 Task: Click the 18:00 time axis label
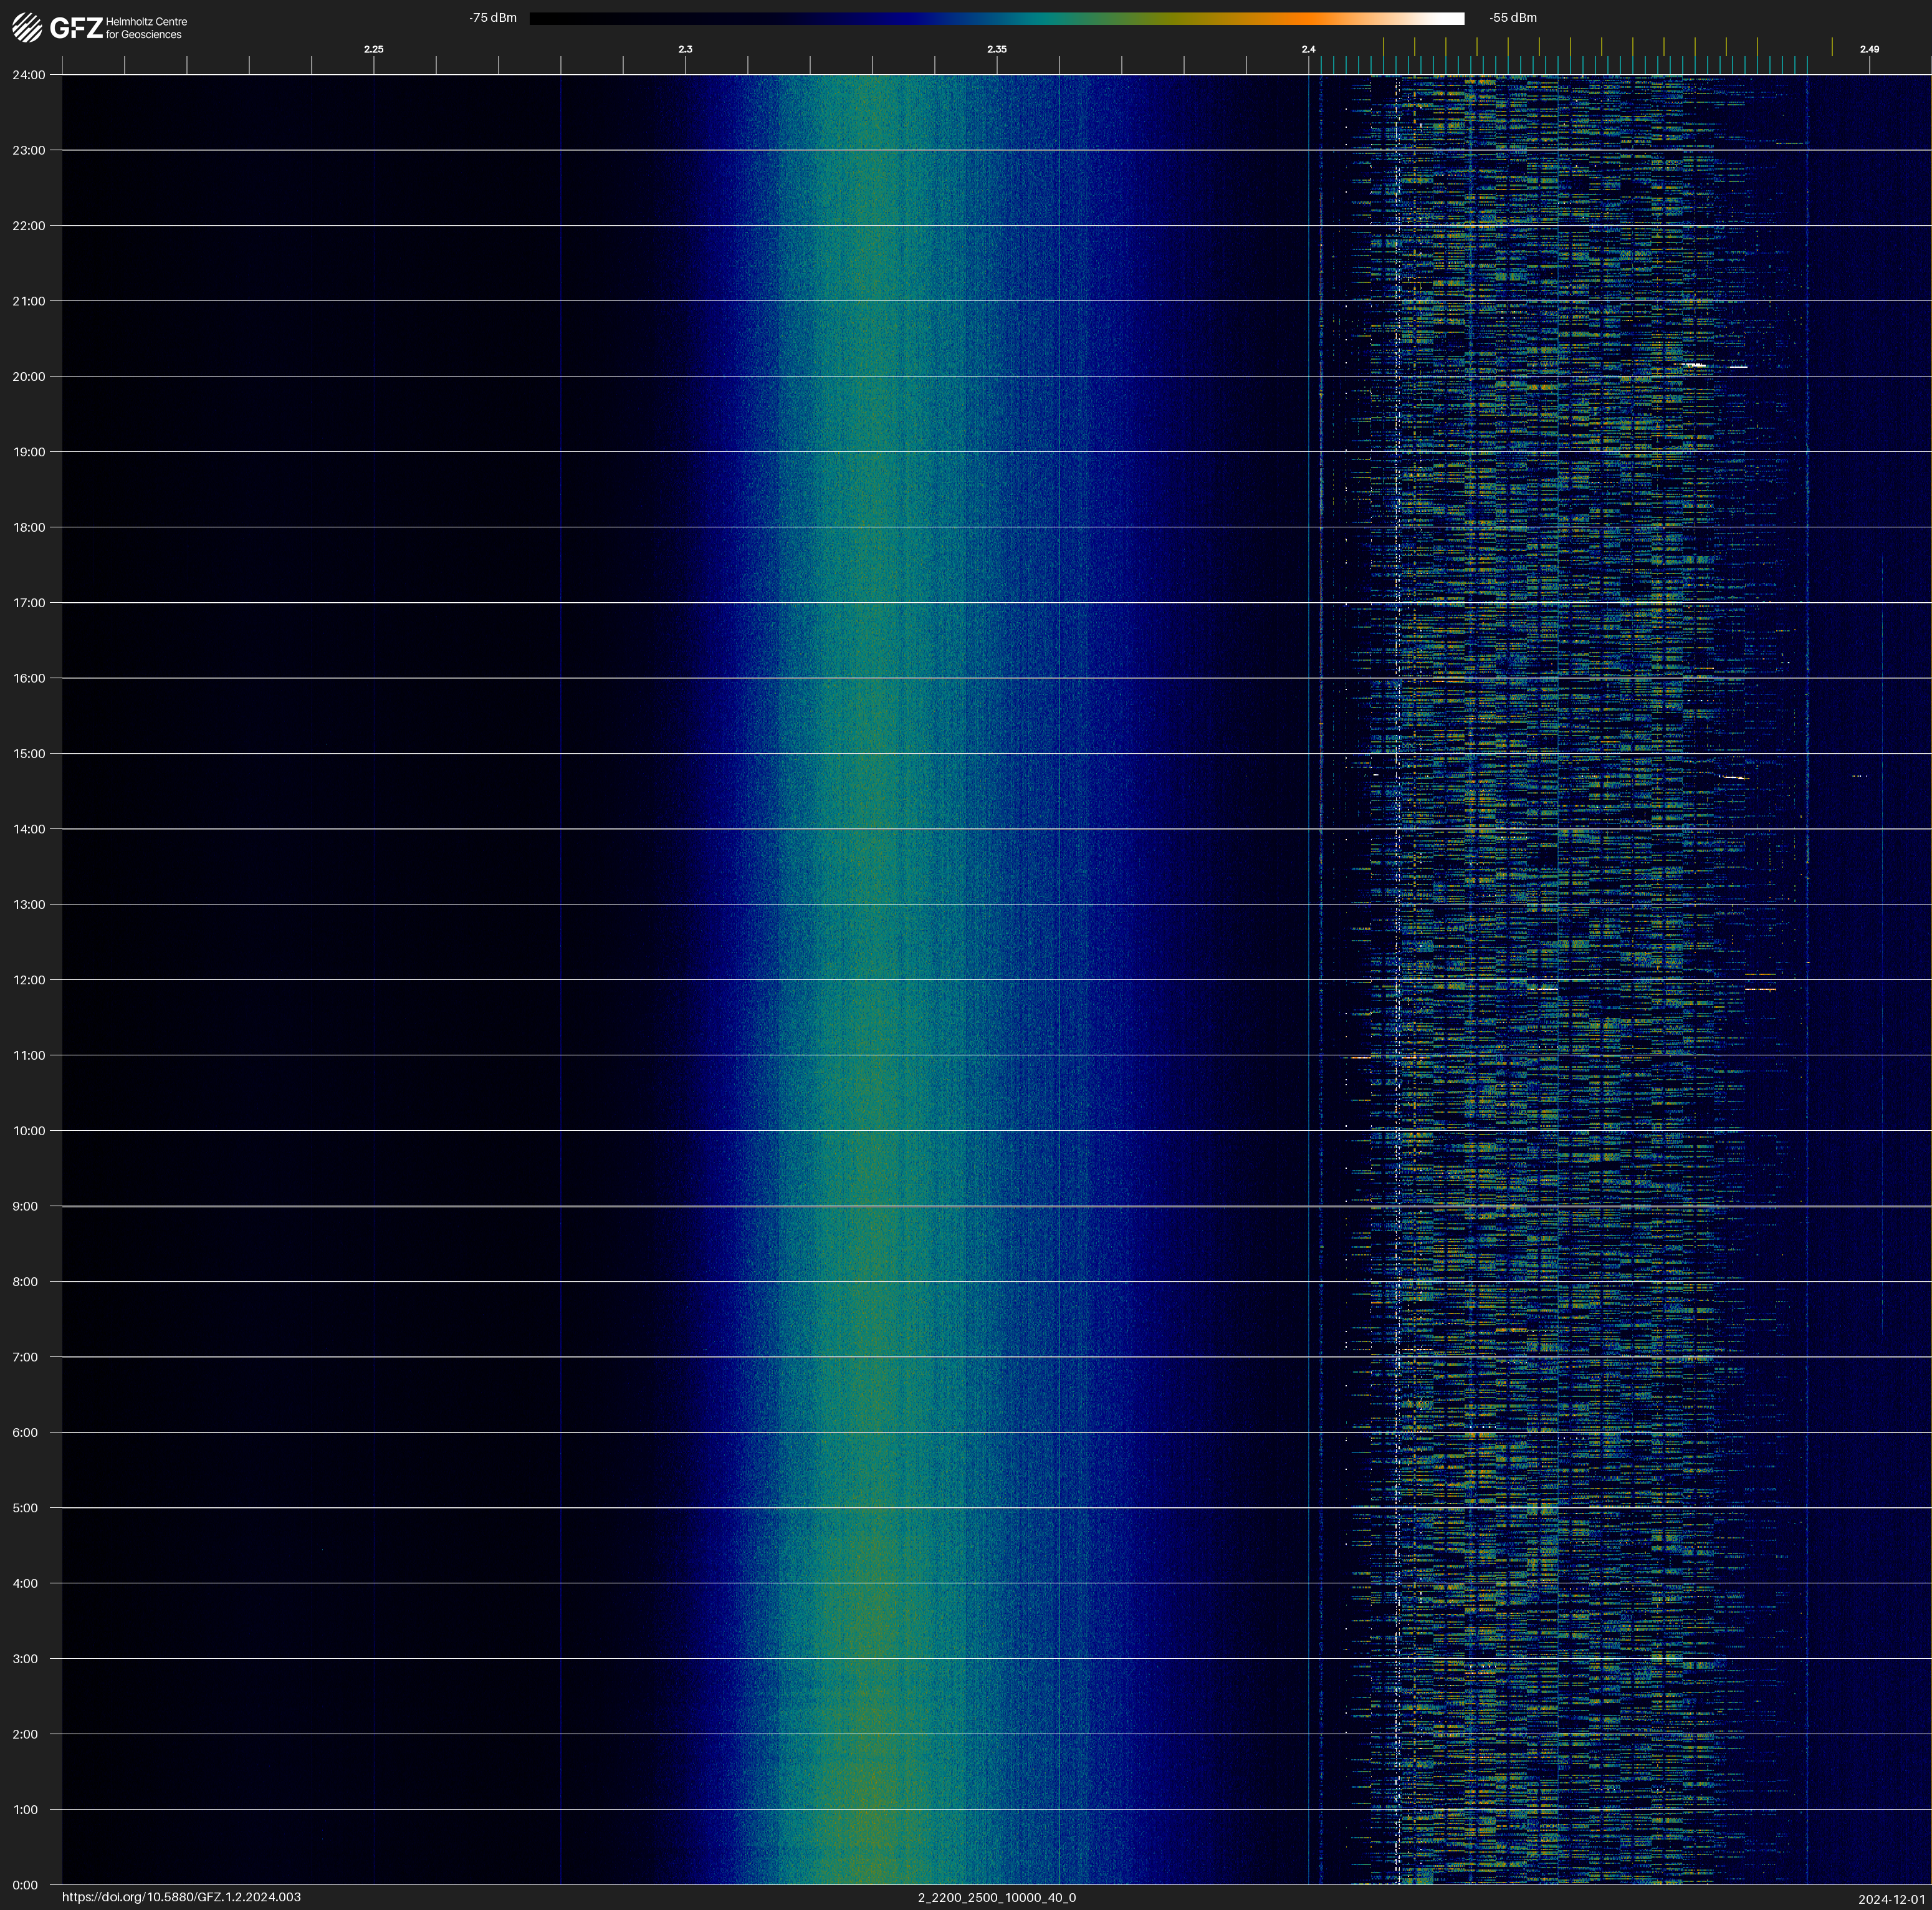coord(29,527)
